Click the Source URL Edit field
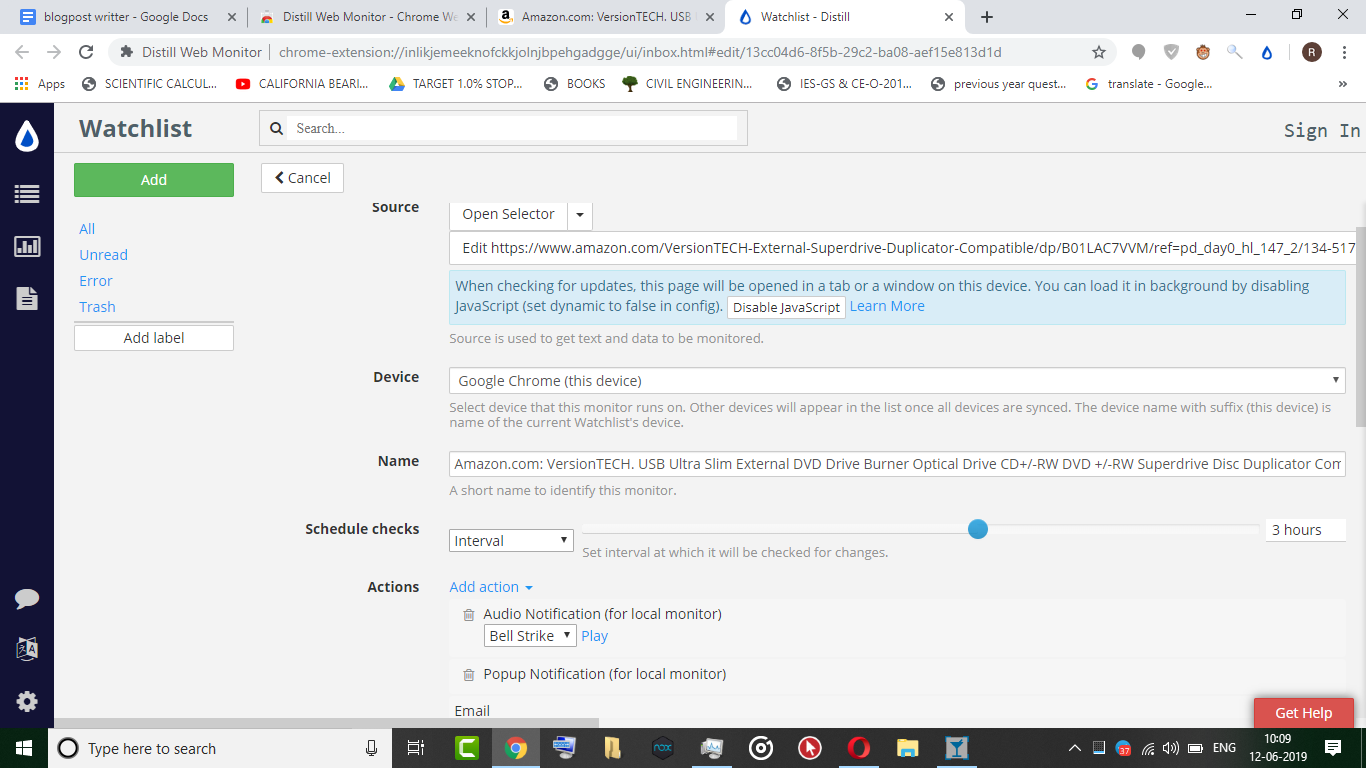The width and height of the screenshot is (1366, 768). pos(902,248)
